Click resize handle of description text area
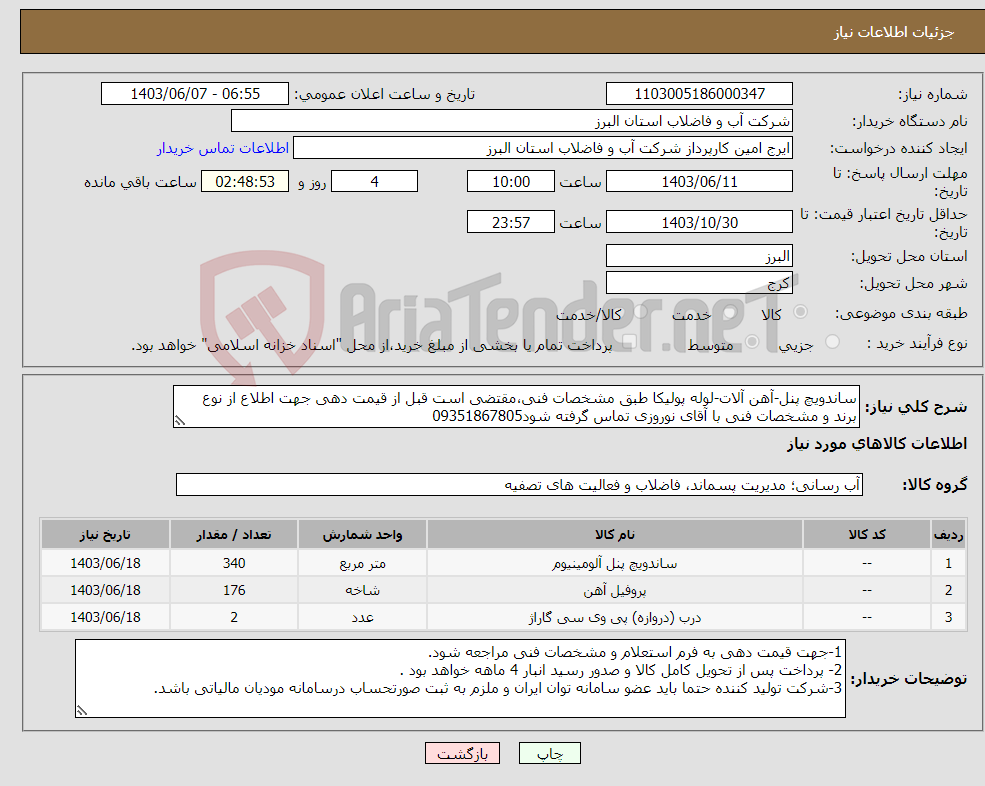 (x=180, y=421)
